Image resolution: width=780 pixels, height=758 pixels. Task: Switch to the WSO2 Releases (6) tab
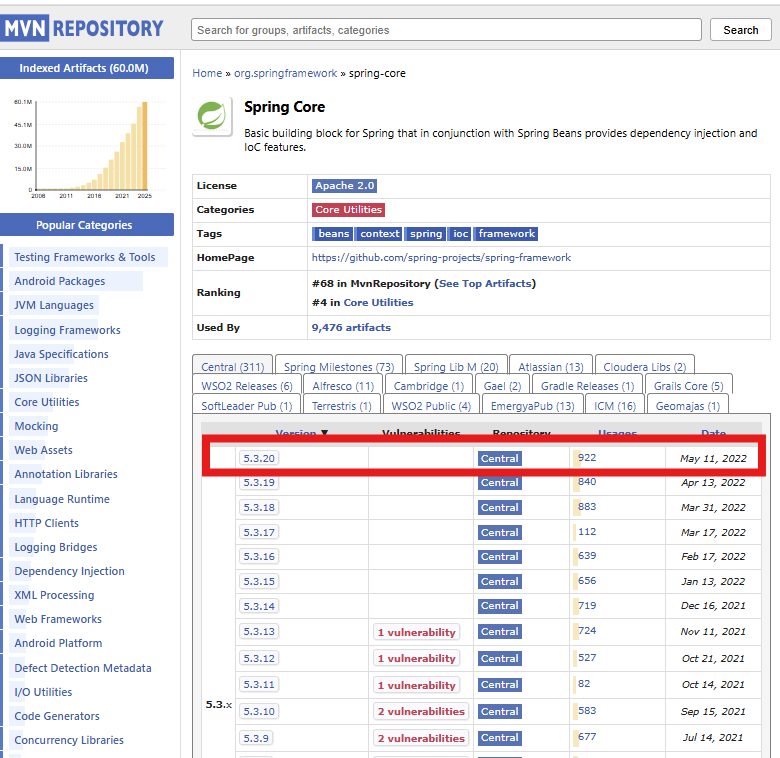click(247, 386)
